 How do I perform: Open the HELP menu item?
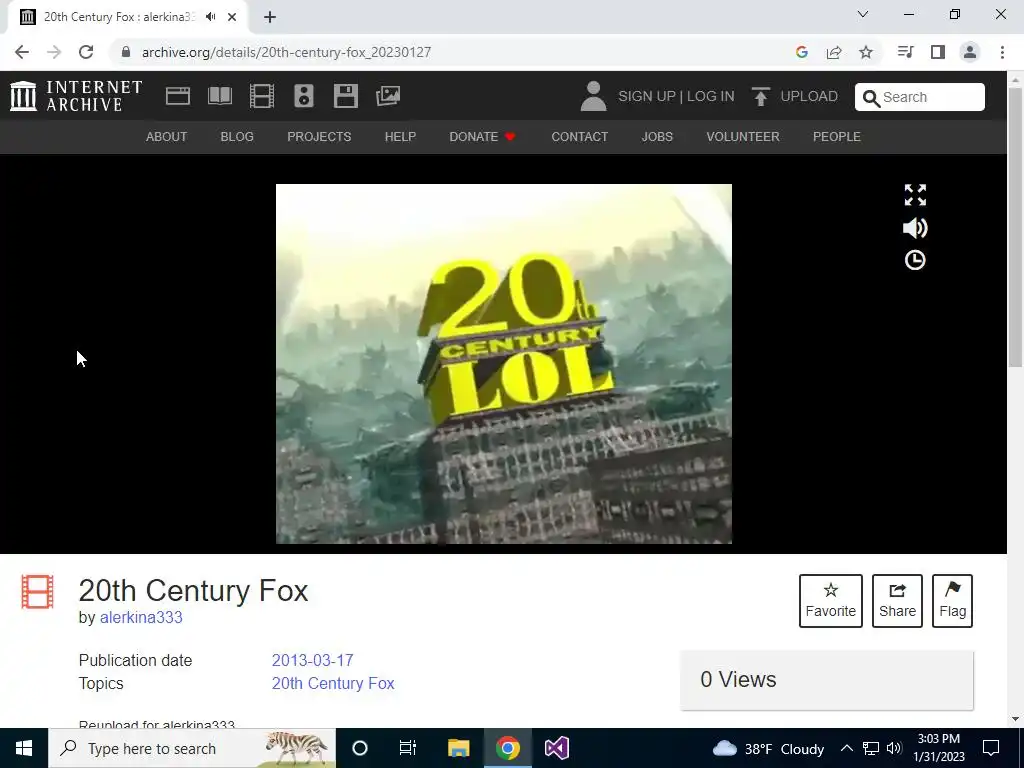pos(400,136)
